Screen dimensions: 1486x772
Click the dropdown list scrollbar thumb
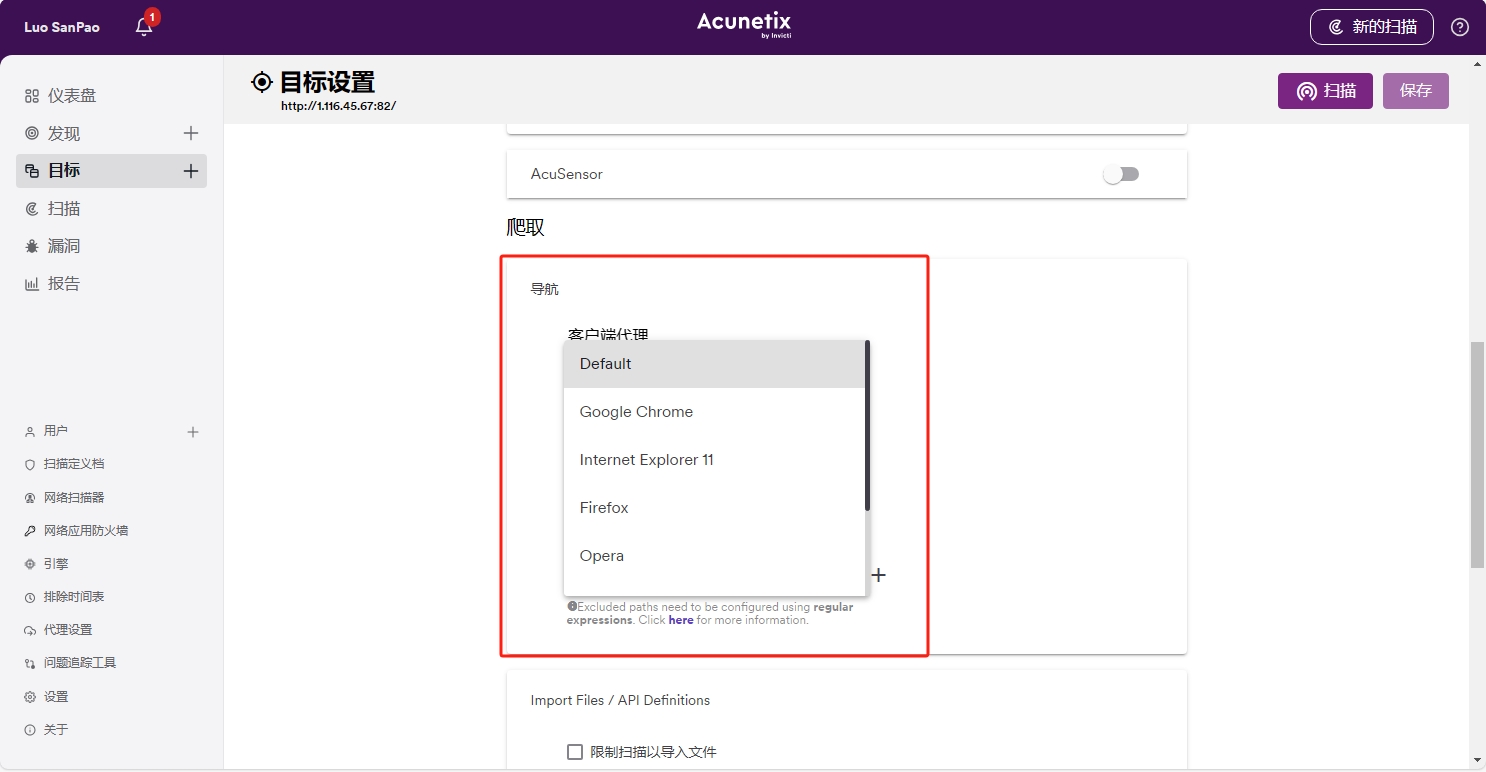(867, 425)
